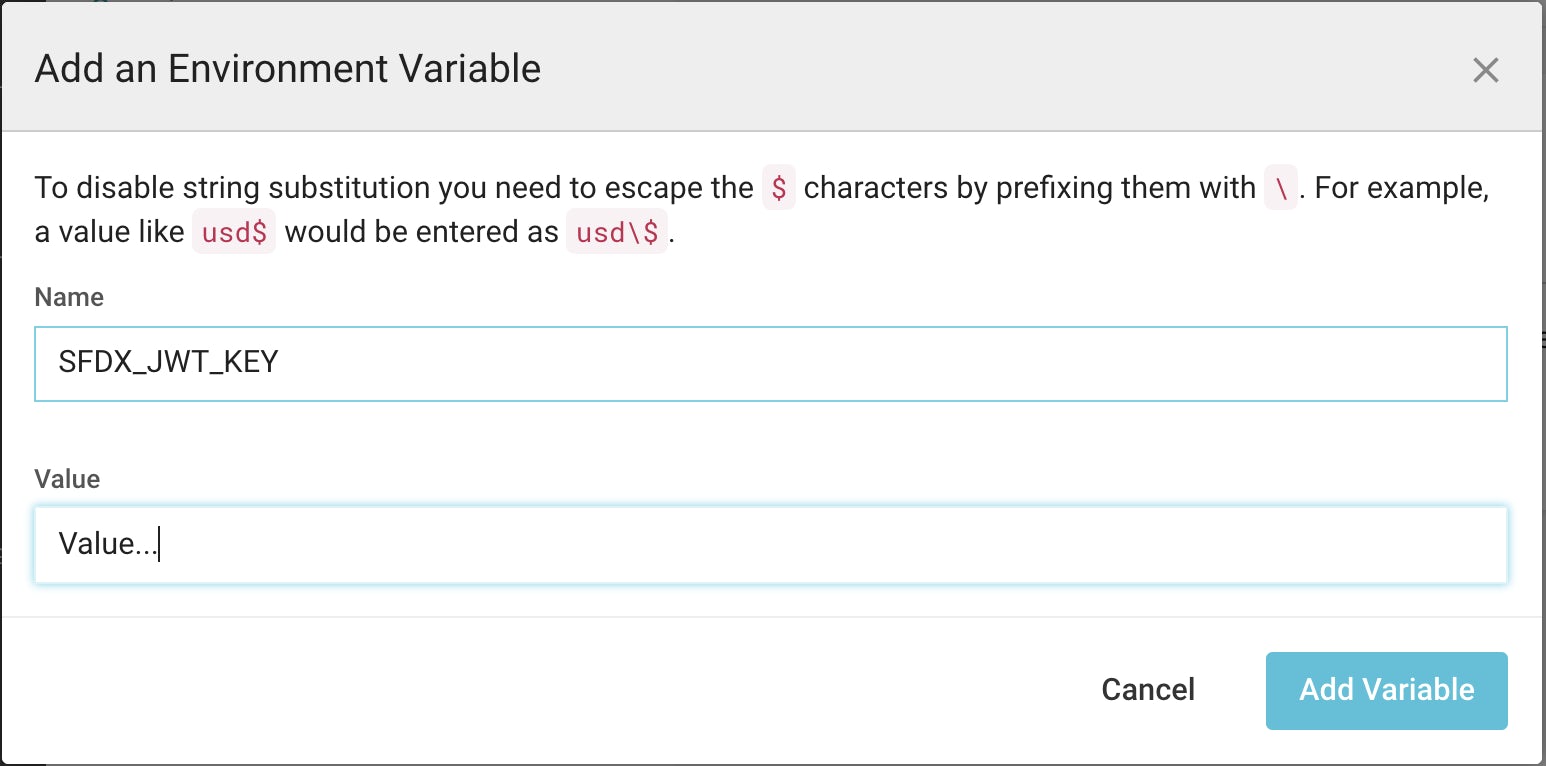
Task: Click Add Variable to save the variable
Action: pyautogui.click(x=1386, y=690)
